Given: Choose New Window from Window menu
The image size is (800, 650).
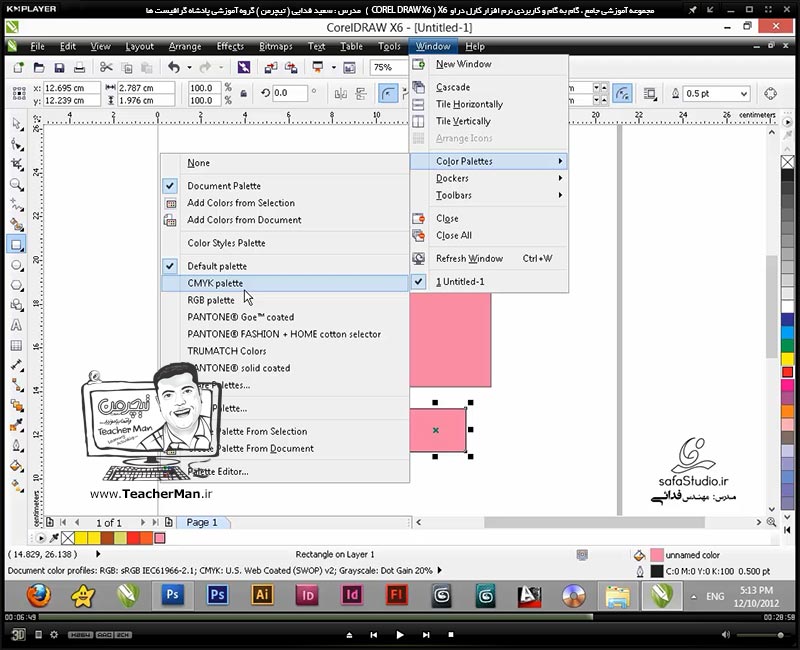Looking at the screenshot, I should coord(489,64).
